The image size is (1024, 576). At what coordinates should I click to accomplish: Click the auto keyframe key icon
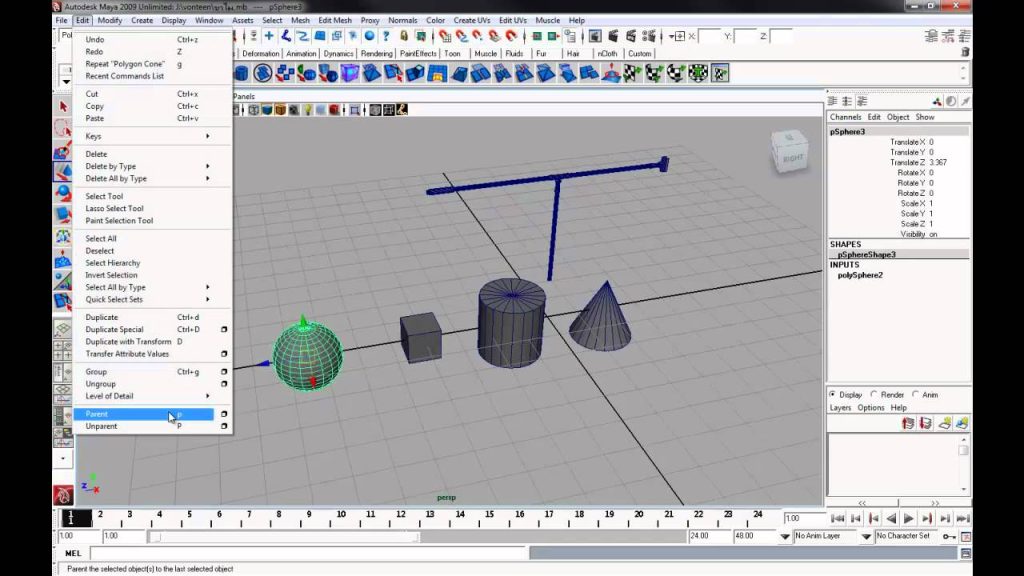pyautogui.click(x=949, y=536)
